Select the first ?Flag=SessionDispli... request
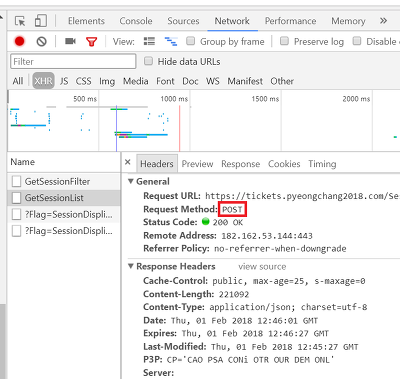The width and height of the screenshot is (400, 379). pos(64,214)
